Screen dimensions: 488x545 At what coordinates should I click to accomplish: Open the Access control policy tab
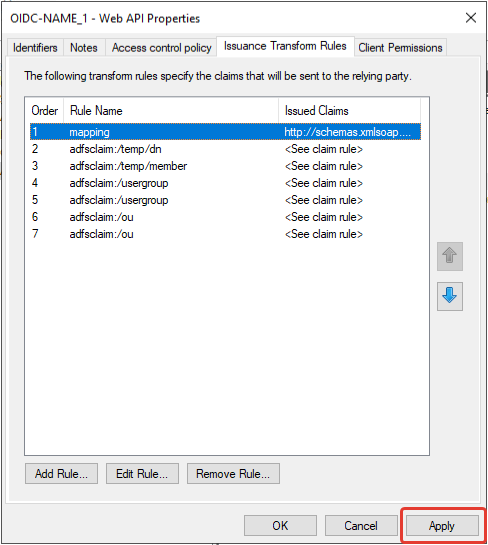click(161, 48)
